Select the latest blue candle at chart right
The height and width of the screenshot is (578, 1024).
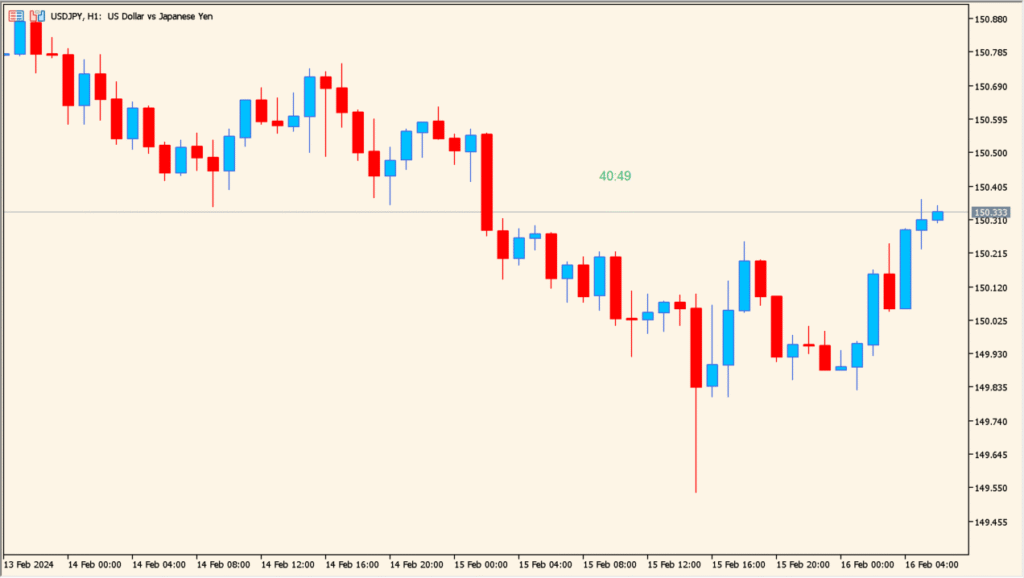[x=938, y=215]
